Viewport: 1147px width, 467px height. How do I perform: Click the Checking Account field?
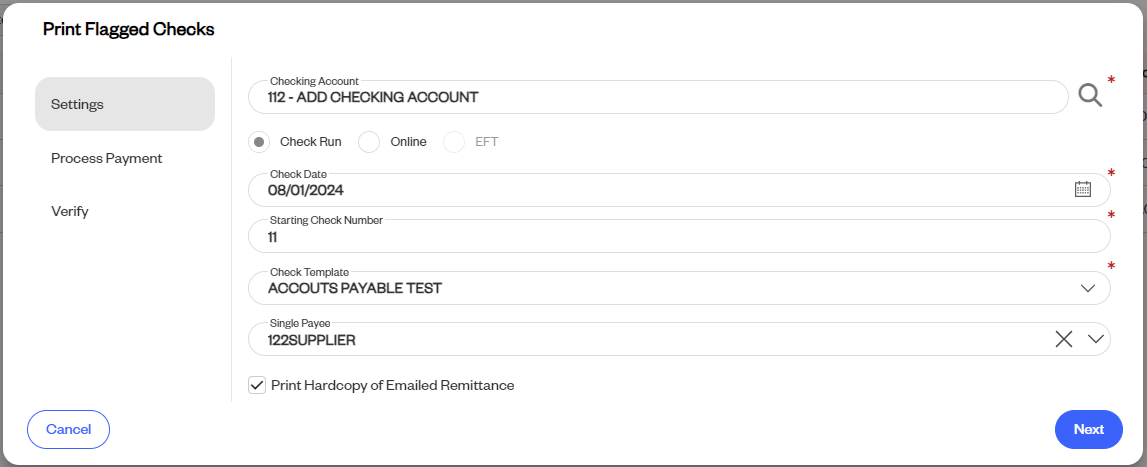click(x=658, y=97)
